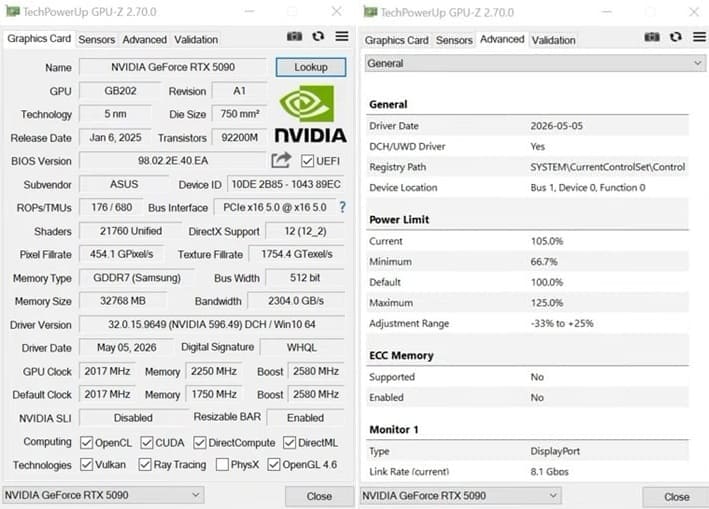Image resolution: width=709 pixels, height=509 pixels.
Task: Click GPU-Z app icon in left title bar
Action: pyautogui.click(x=12, y=11)
